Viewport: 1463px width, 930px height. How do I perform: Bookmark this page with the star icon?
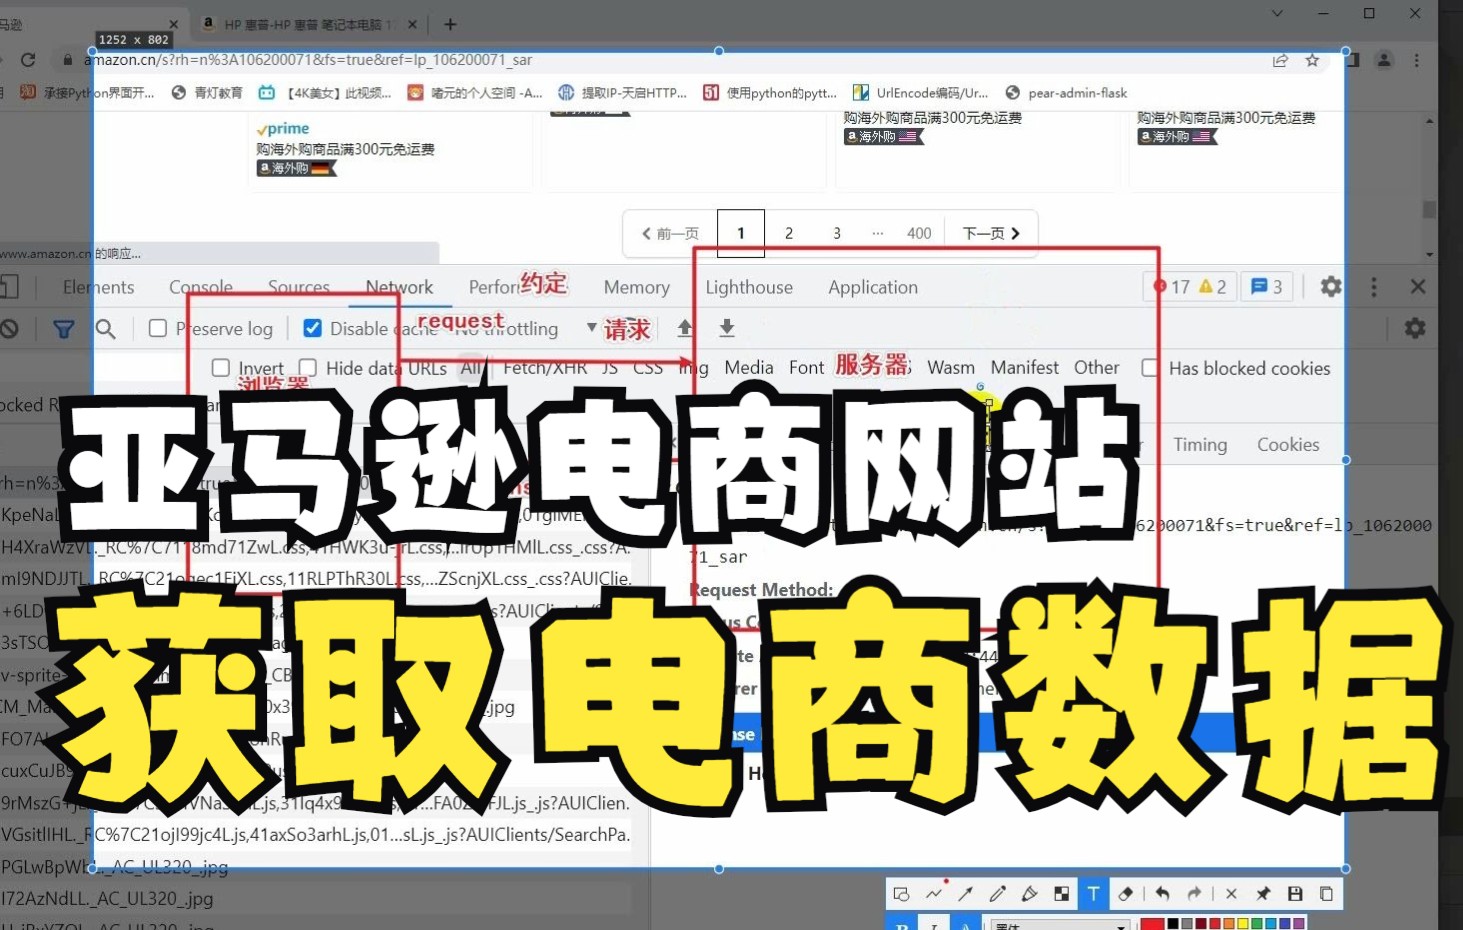pyautogui.click(x=1312, y=60)
